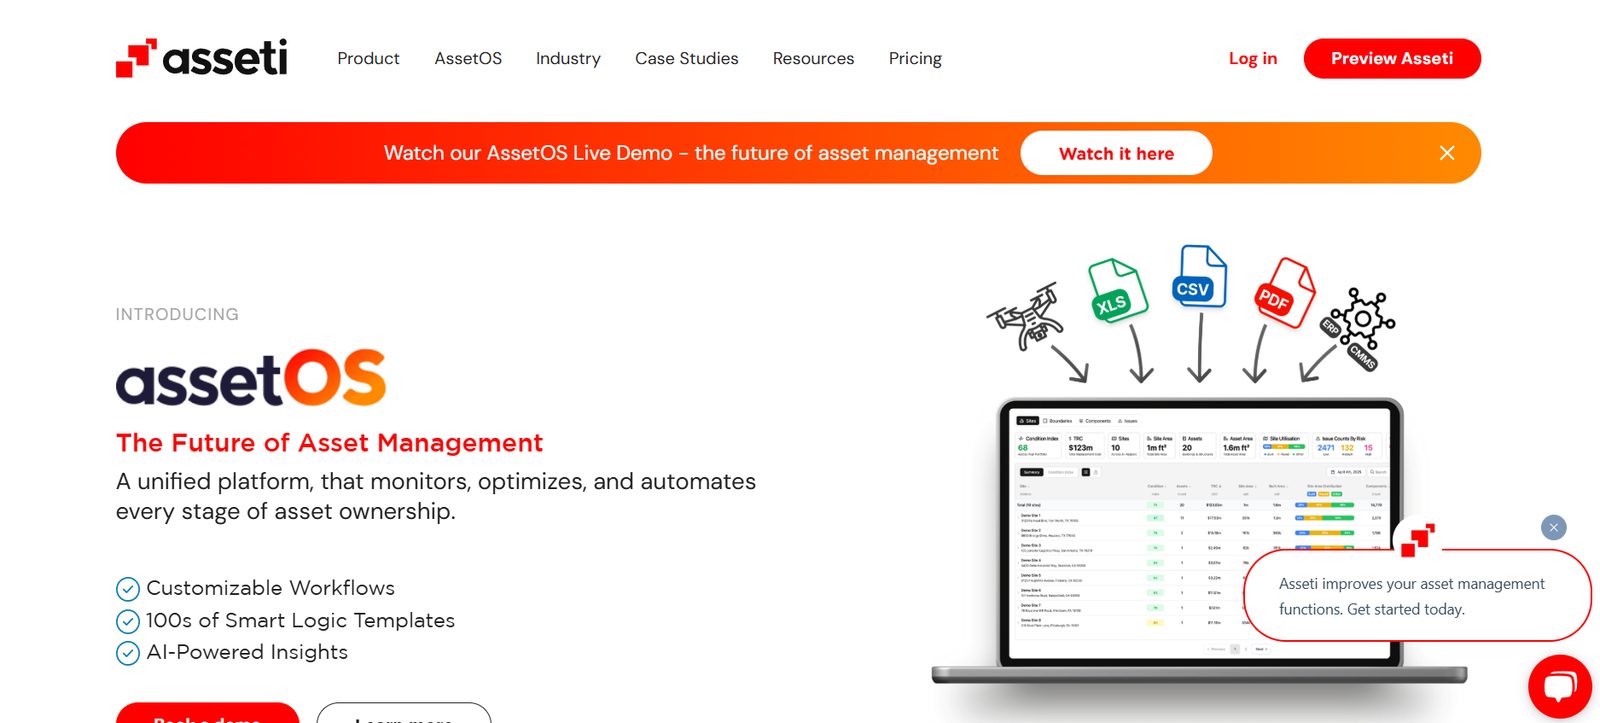Image resolution: width=1600 pixels, height=723 pixels.
Task: Open the live chat bubble icon
Action: click(1559, 686)
